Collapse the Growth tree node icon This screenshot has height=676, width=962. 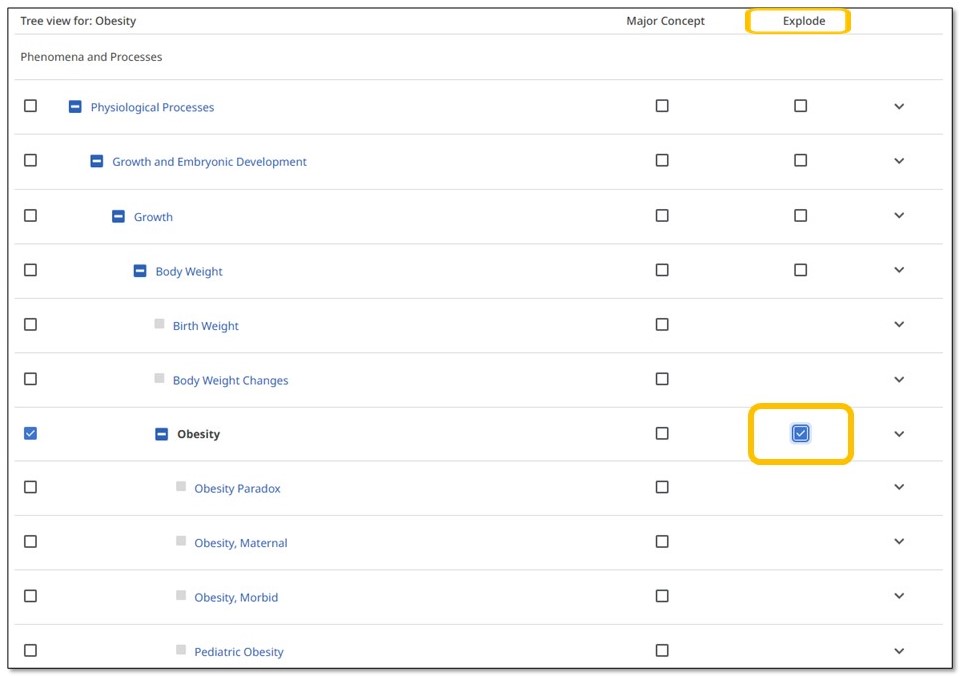118,216
